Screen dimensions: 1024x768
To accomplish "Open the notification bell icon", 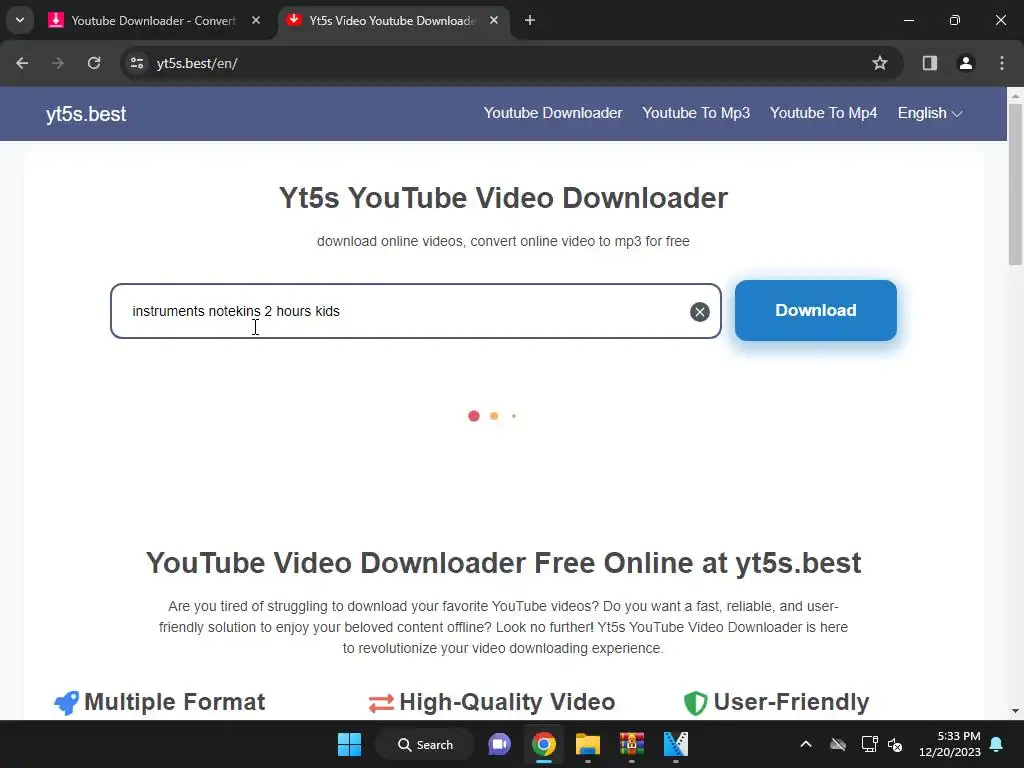I will 997,744.
